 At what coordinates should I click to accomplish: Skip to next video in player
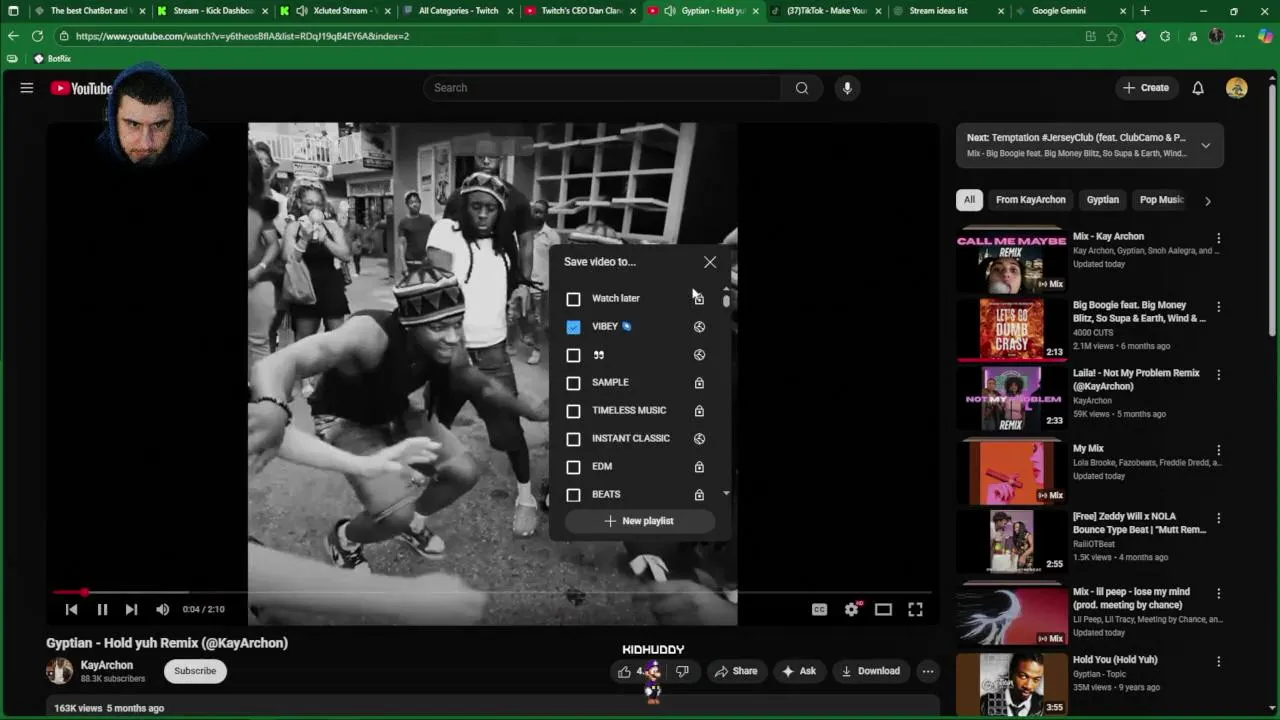tap(131, 609)
